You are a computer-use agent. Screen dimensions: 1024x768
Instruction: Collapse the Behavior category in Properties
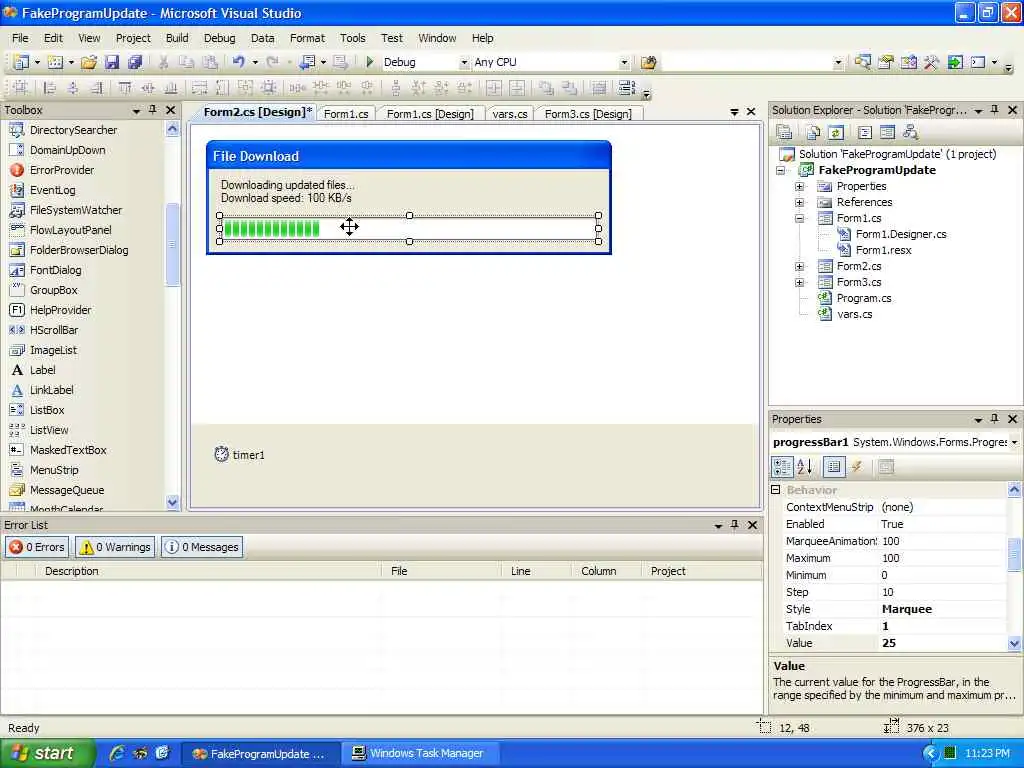pyautogui.click(x=776, y=489)
